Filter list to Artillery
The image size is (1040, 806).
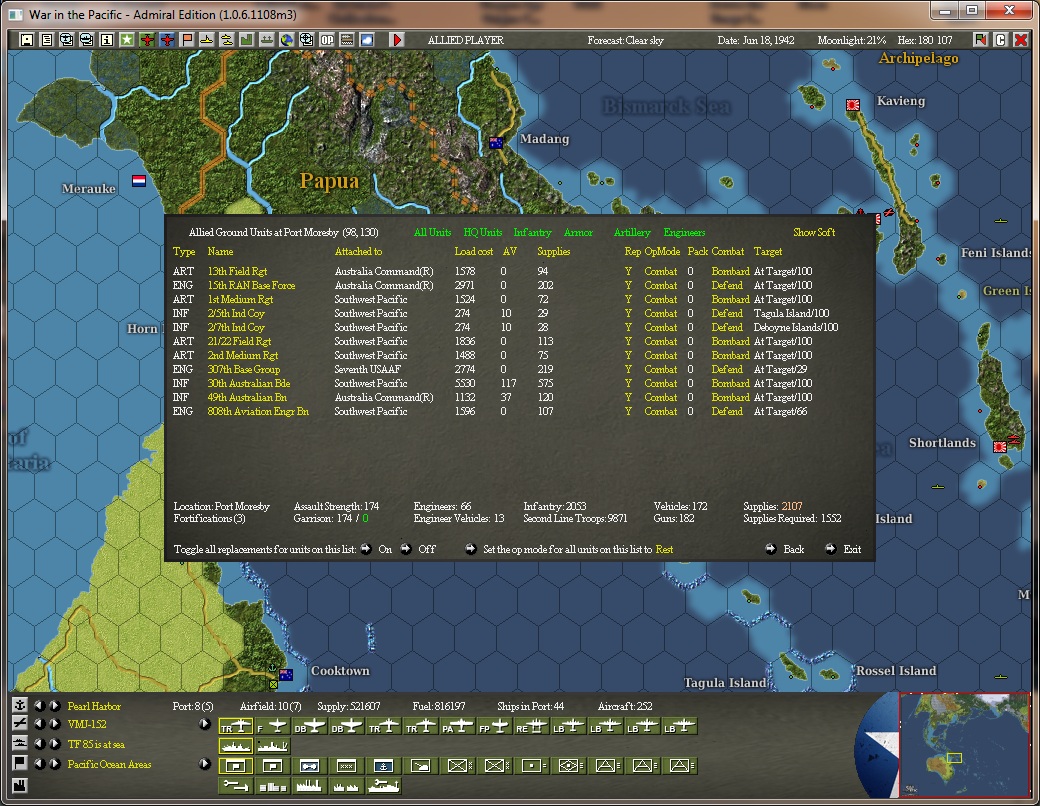click(632, 232)
